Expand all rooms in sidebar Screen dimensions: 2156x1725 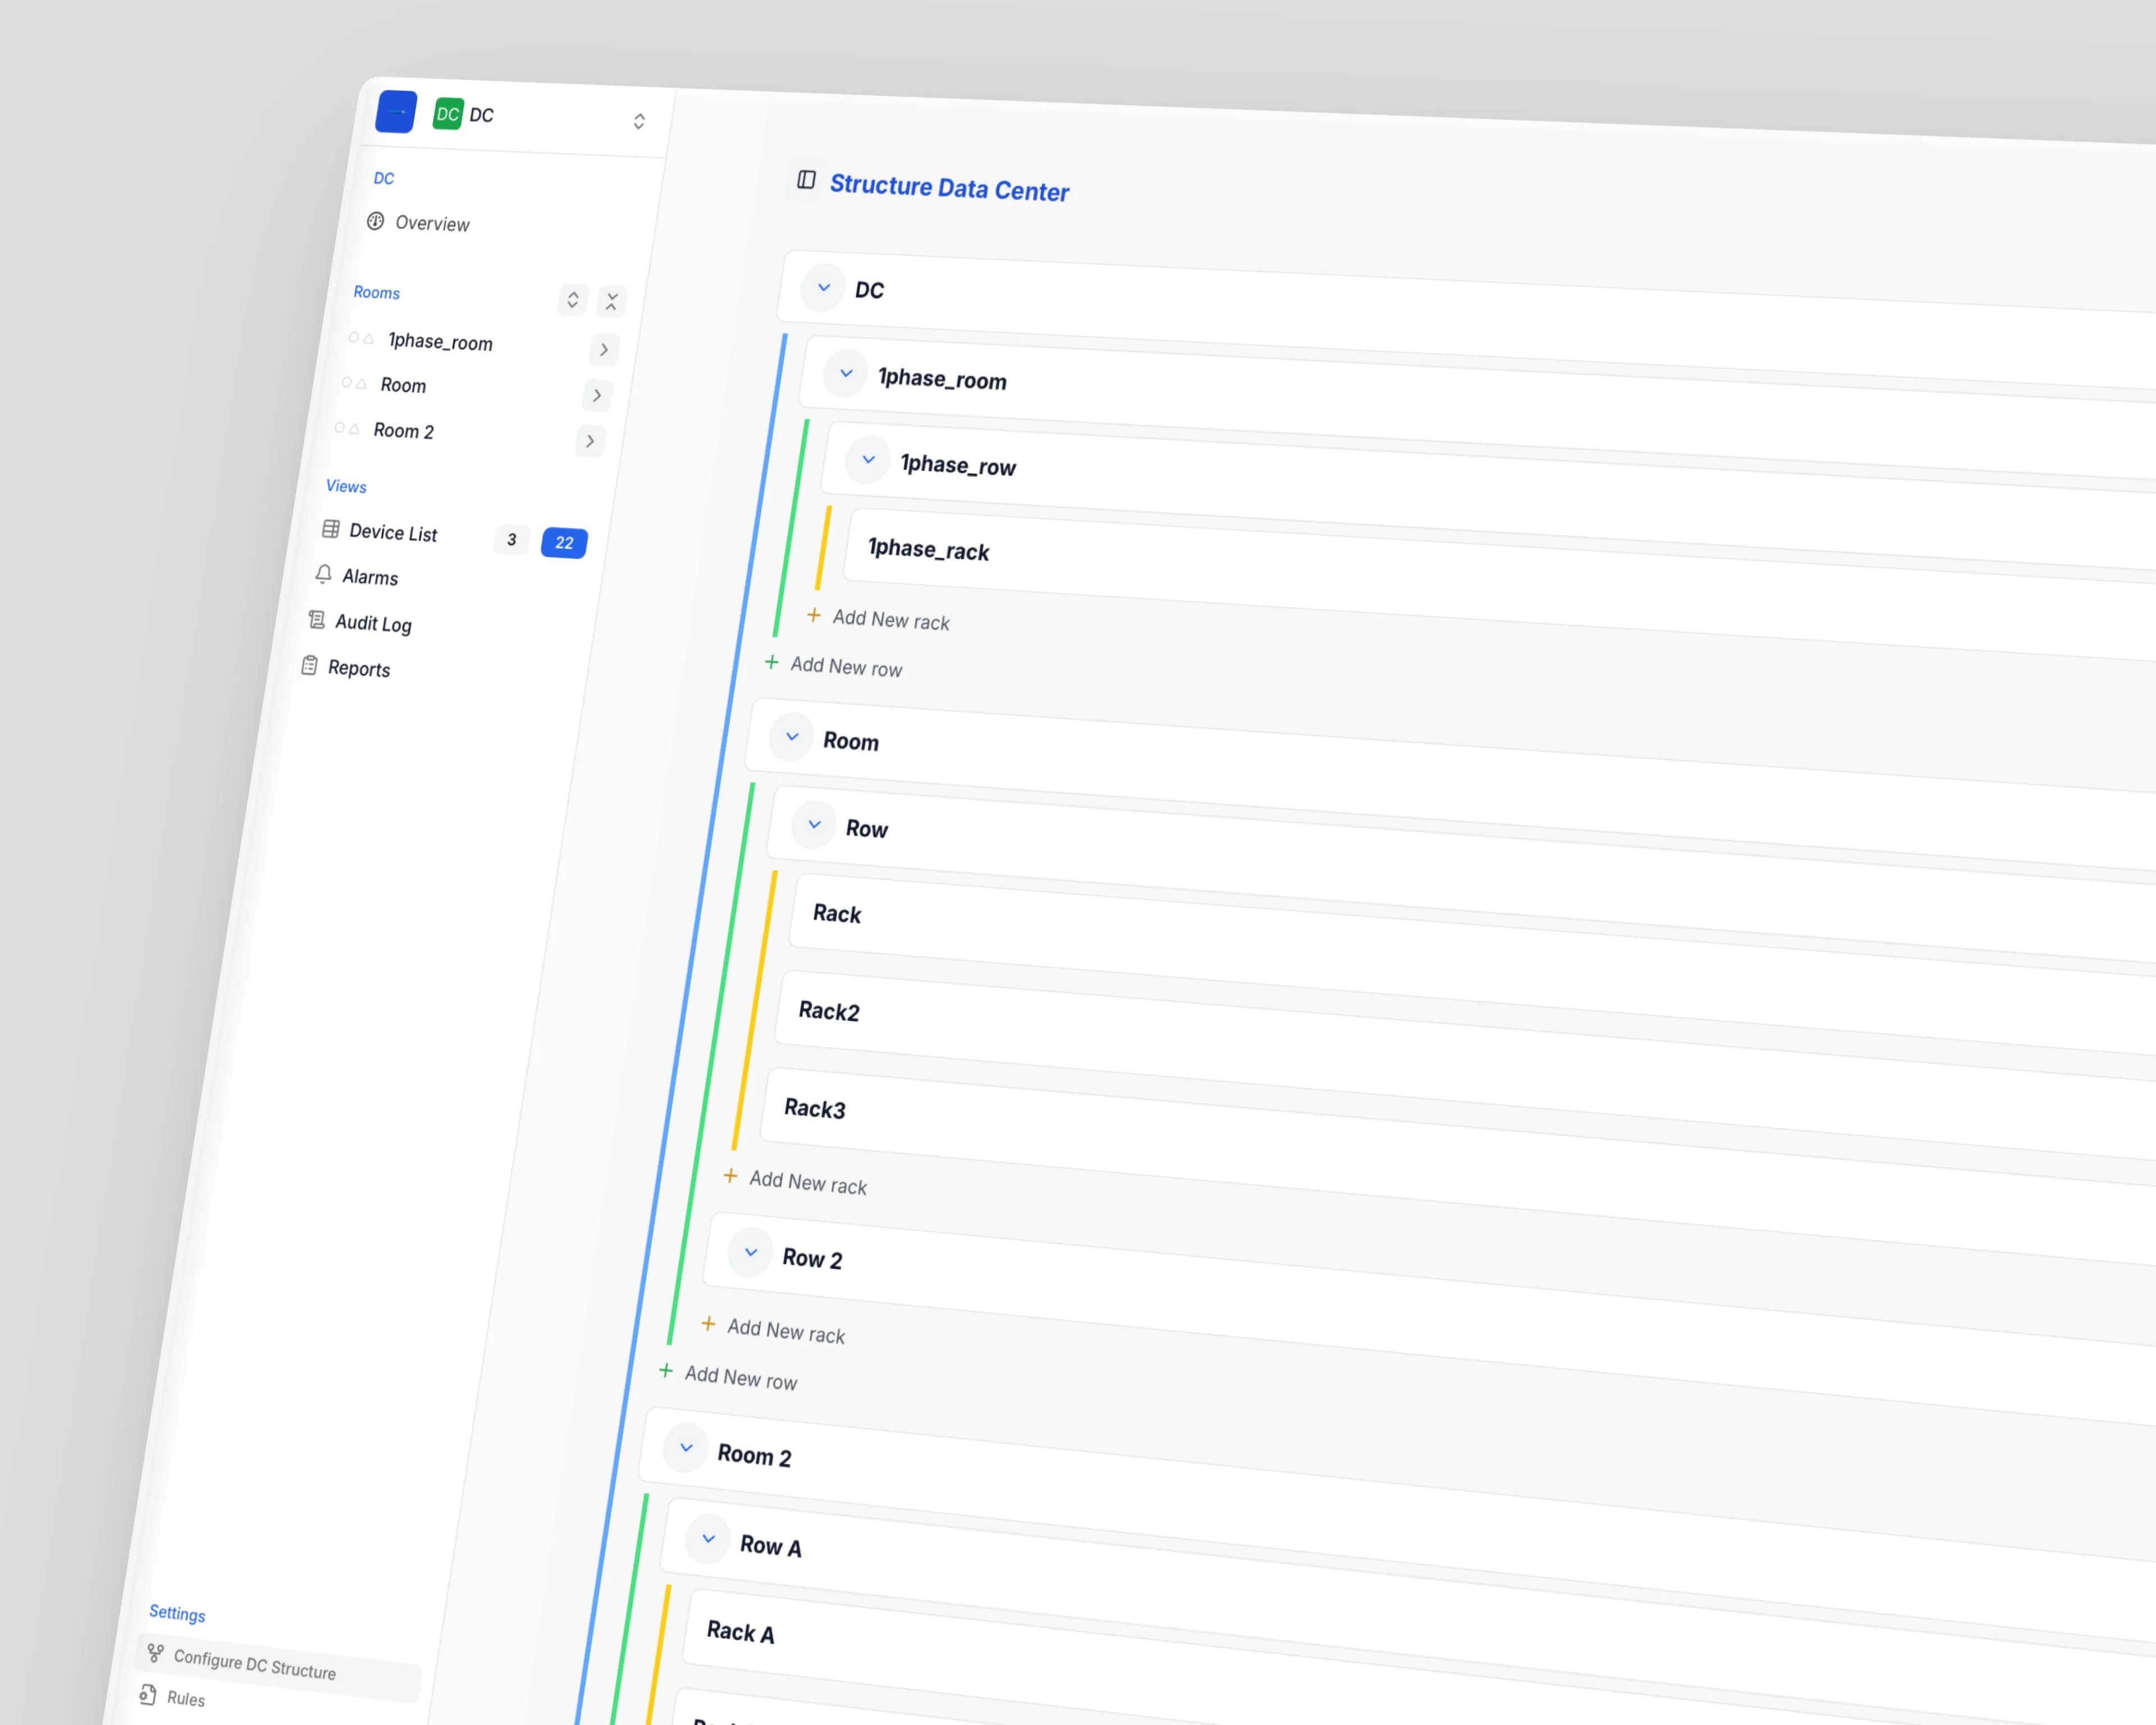(573, 300)
